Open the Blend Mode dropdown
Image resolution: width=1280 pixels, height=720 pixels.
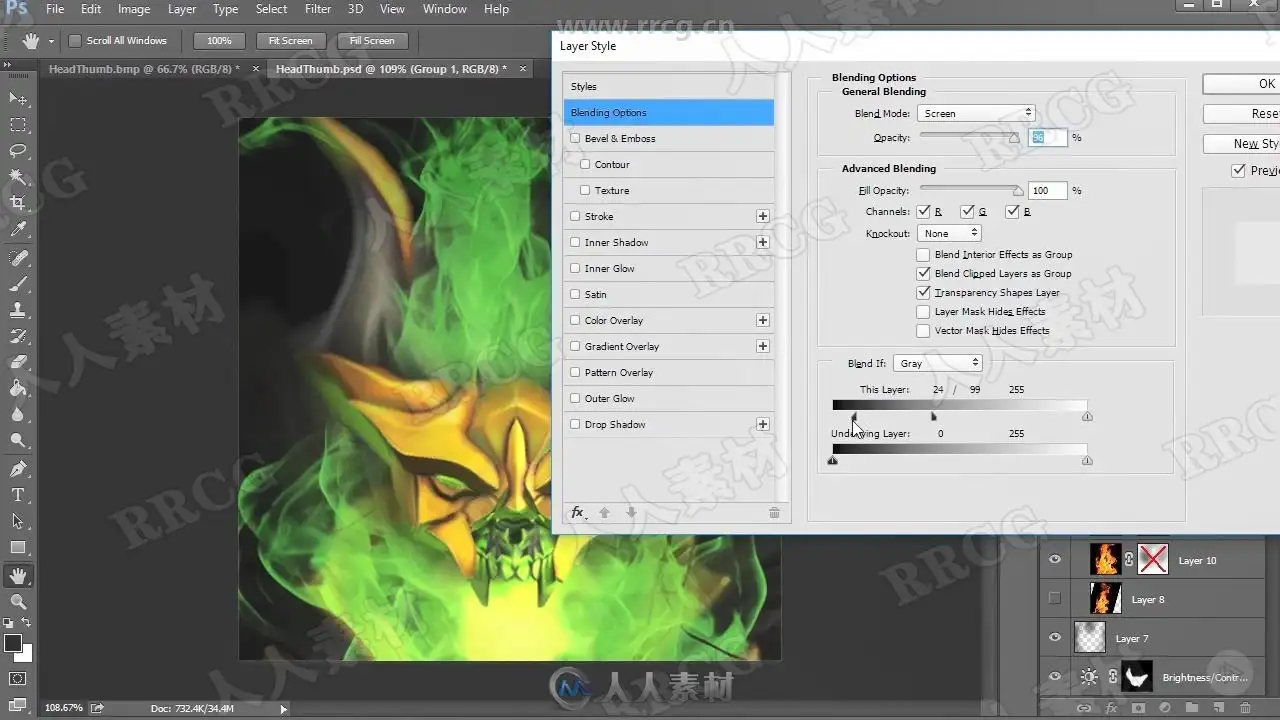[x=976, y=114]
